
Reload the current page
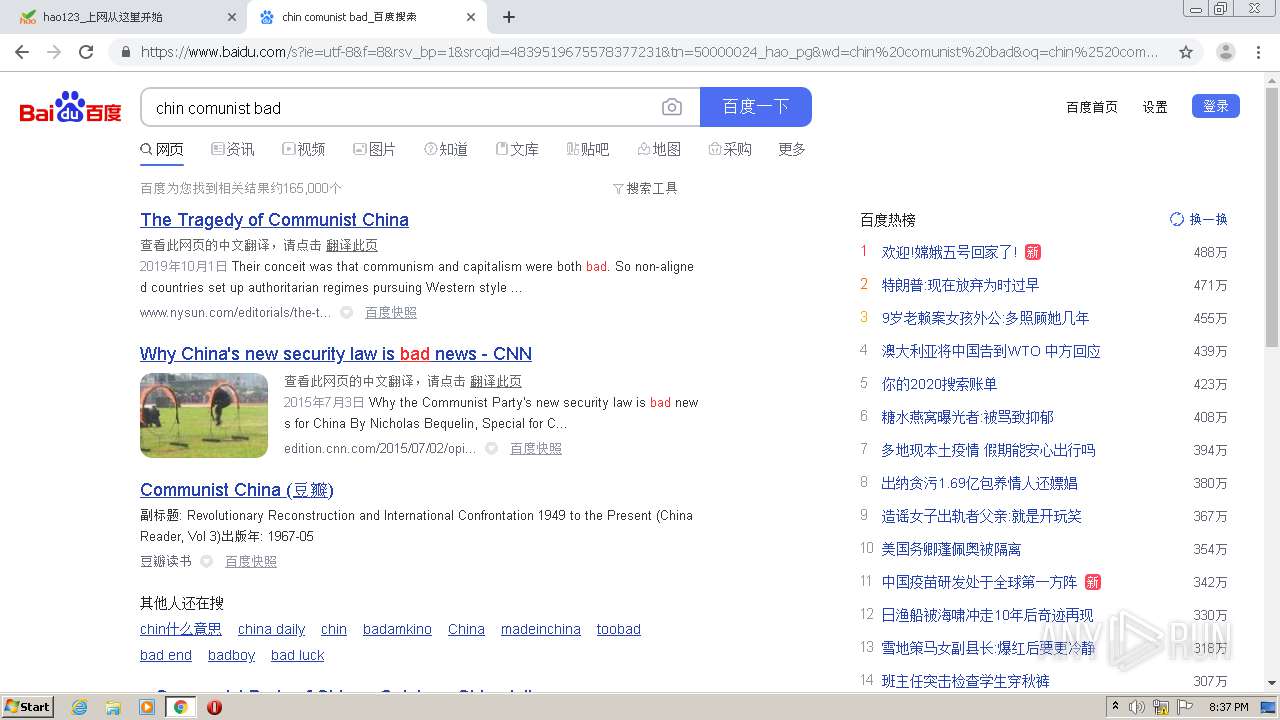(x=86, y=52)
